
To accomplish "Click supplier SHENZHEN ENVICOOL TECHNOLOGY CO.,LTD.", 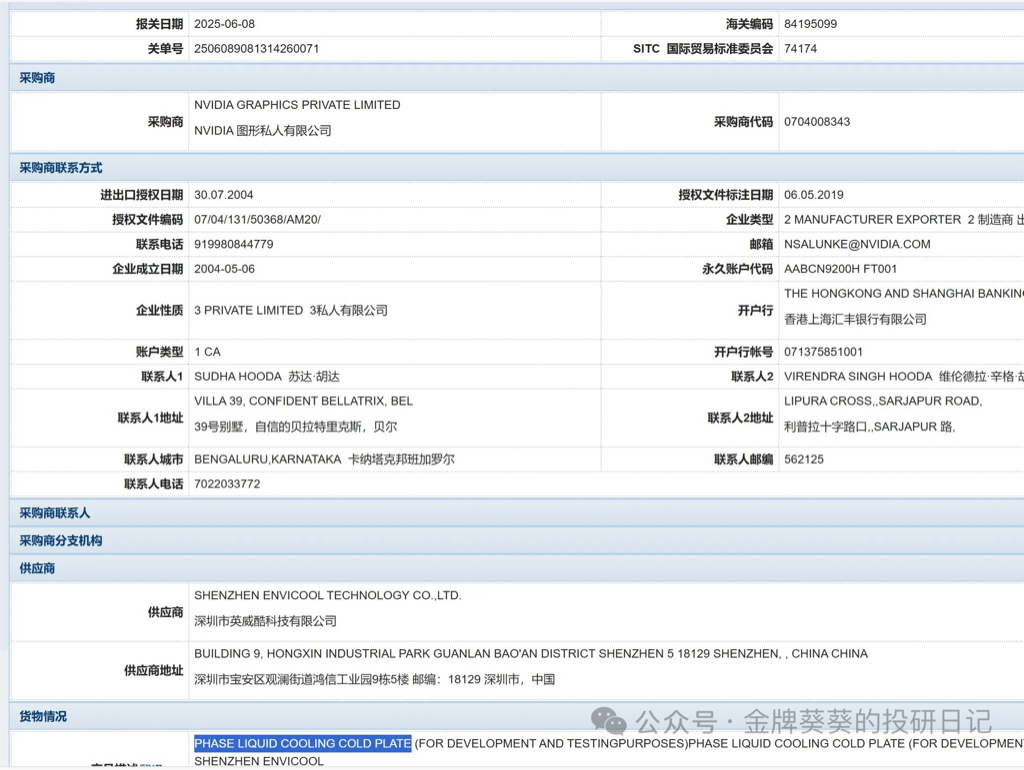I will [x=327, y=595].
